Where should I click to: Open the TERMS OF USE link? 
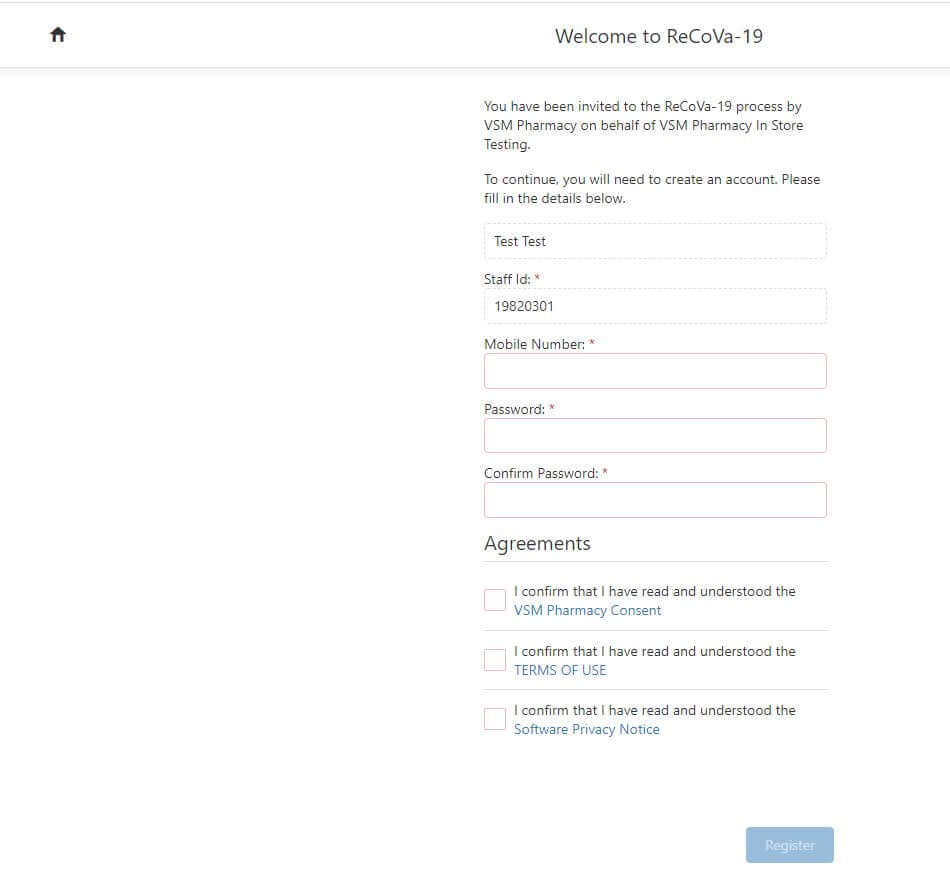[x=560, y=670]
